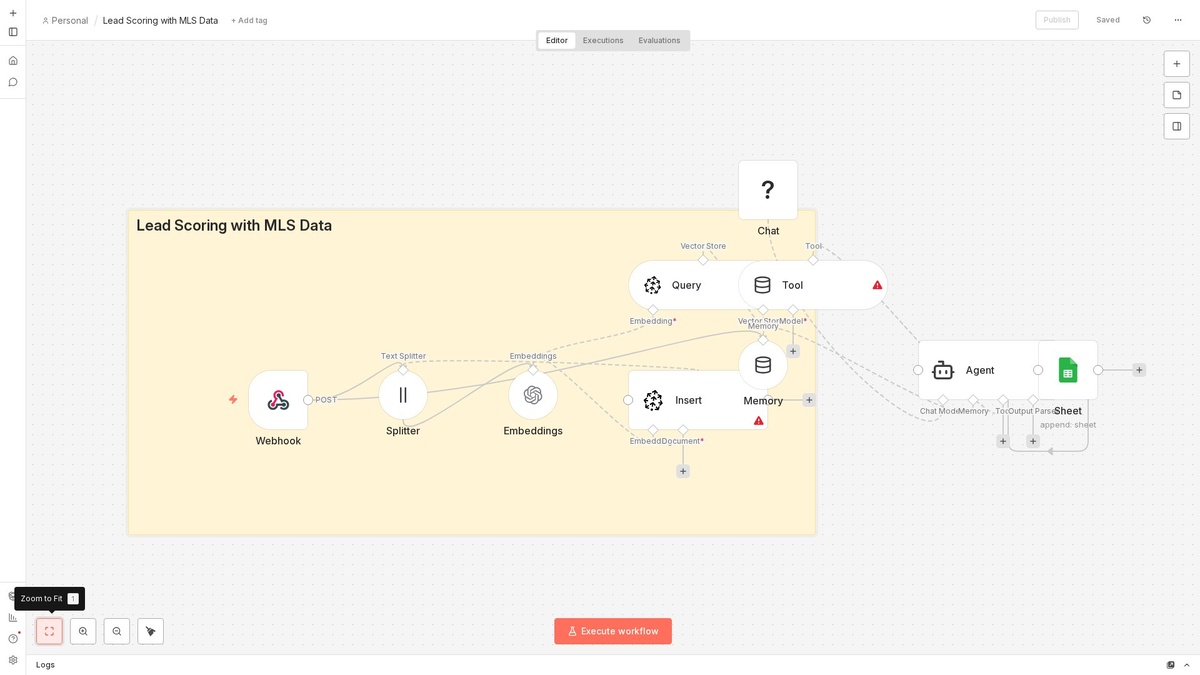Click the Webhook trigger lightning bolt icon
Screen dimensions: 1200x675
tap(233, 399)
